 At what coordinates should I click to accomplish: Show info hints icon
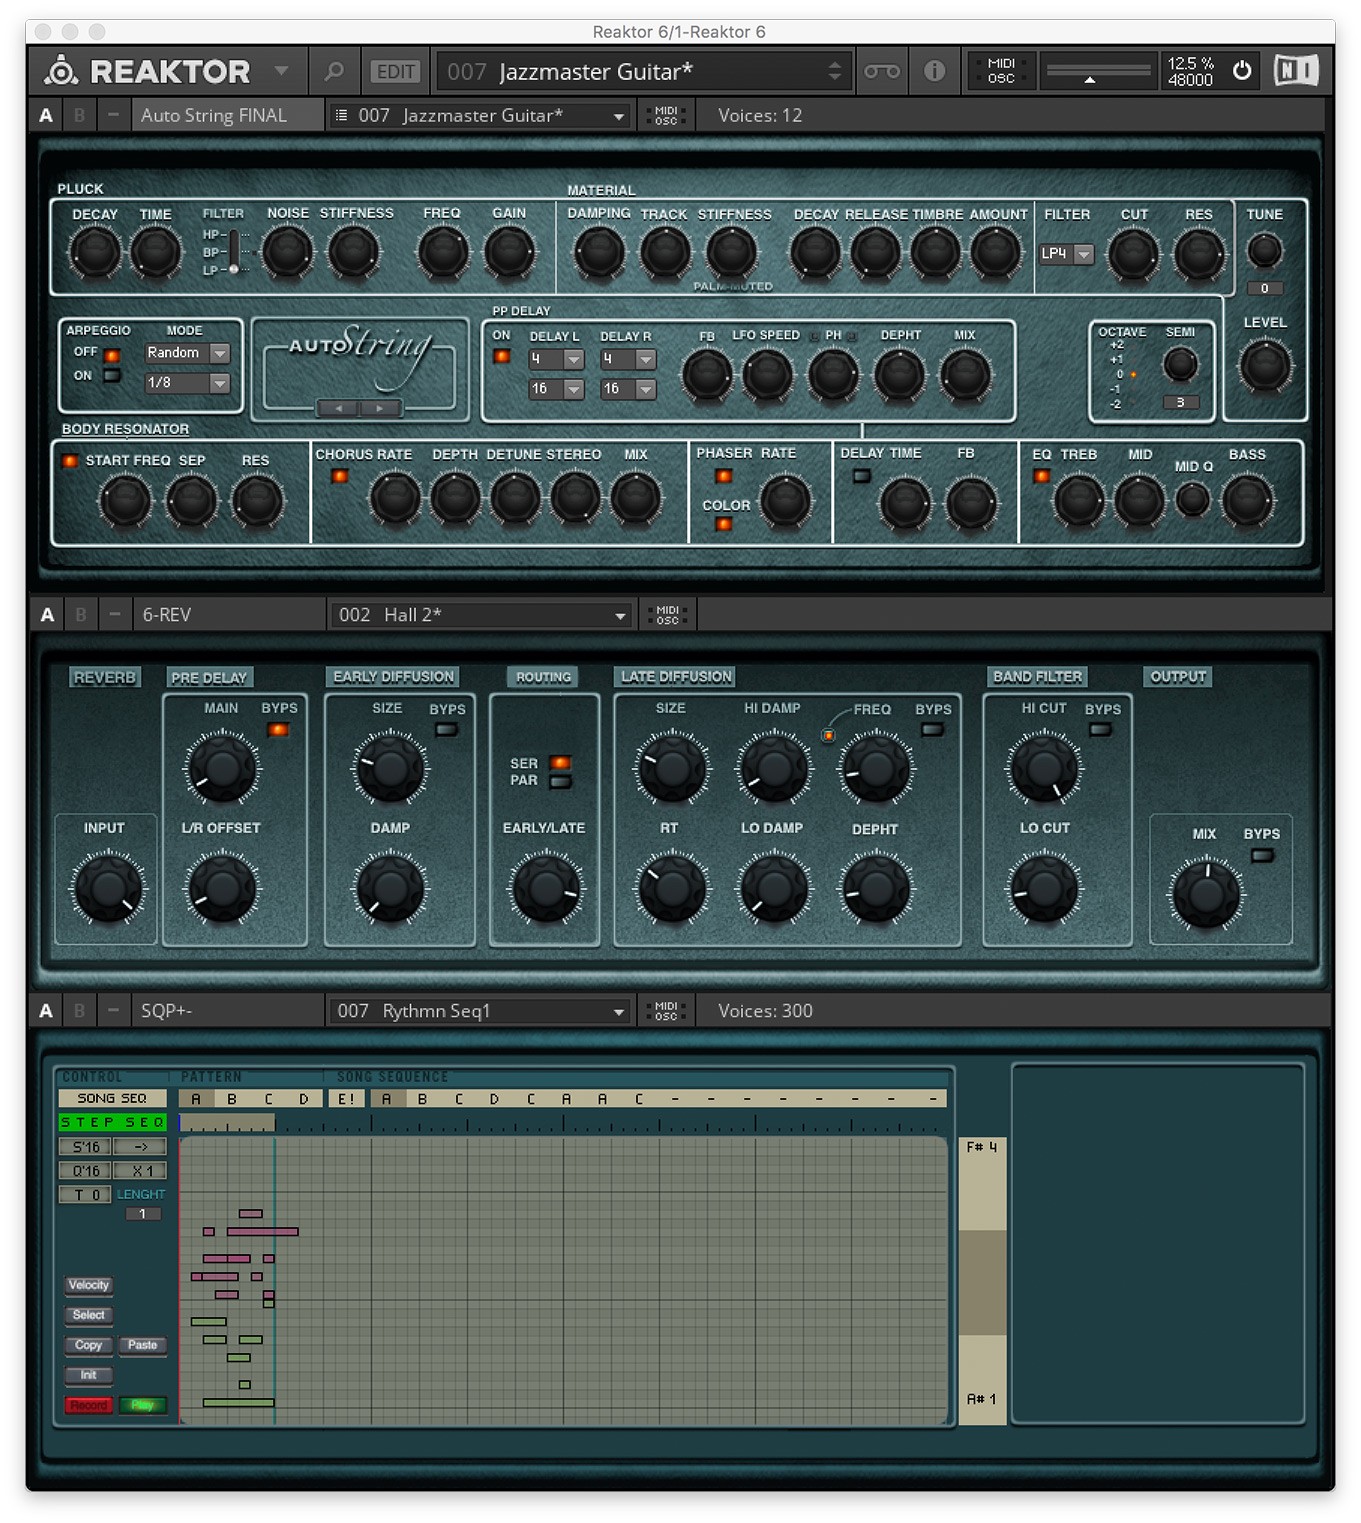coord(934,71)
